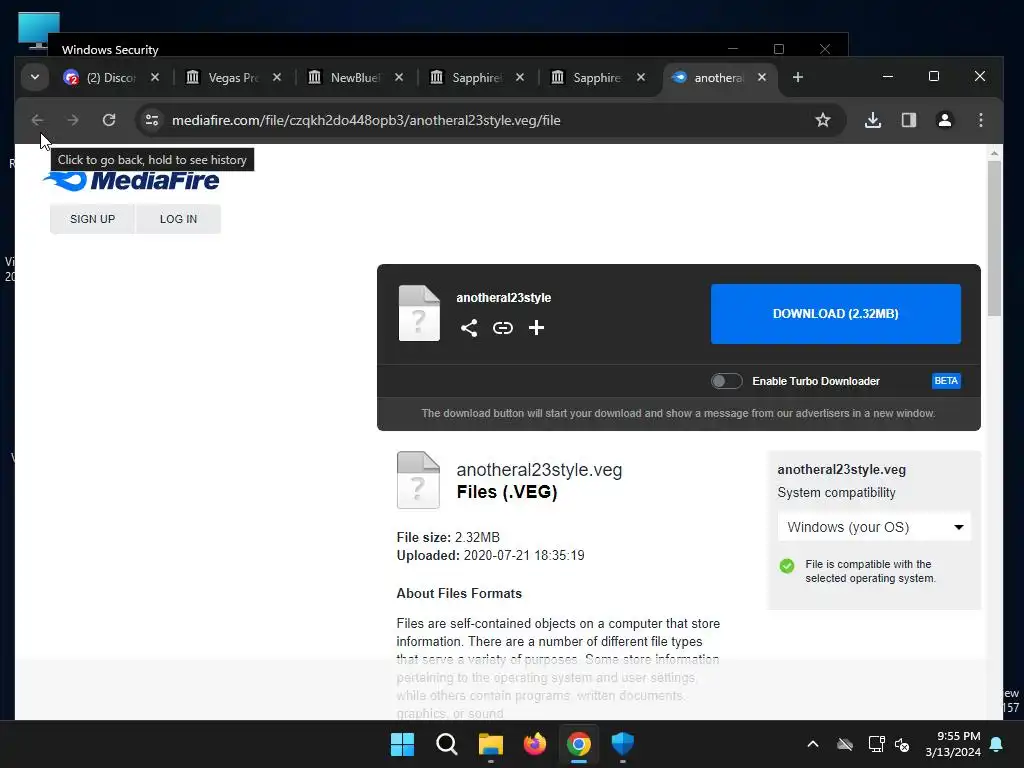This screenshot has height=768, width=1024.
Task: Switch to the first Sapphire tab
Action: coord(468,77)
